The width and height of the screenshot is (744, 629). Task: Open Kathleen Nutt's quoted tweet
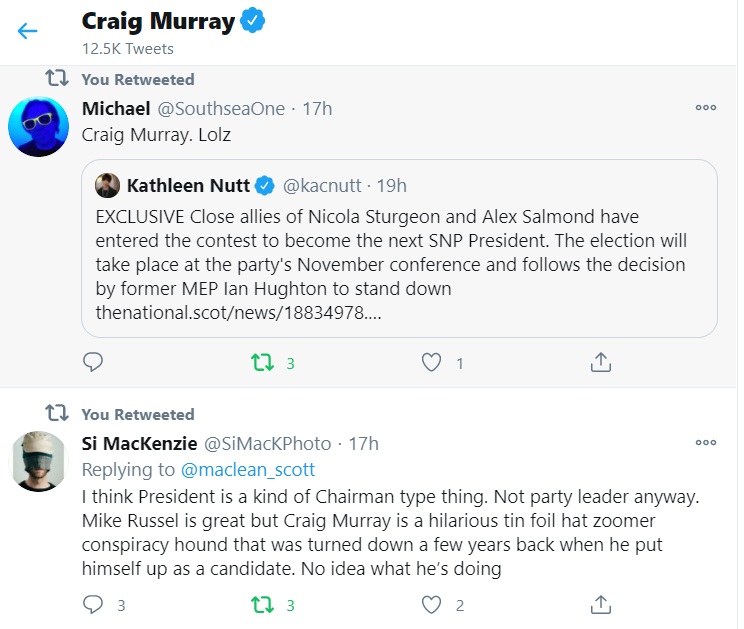[399, 249]
